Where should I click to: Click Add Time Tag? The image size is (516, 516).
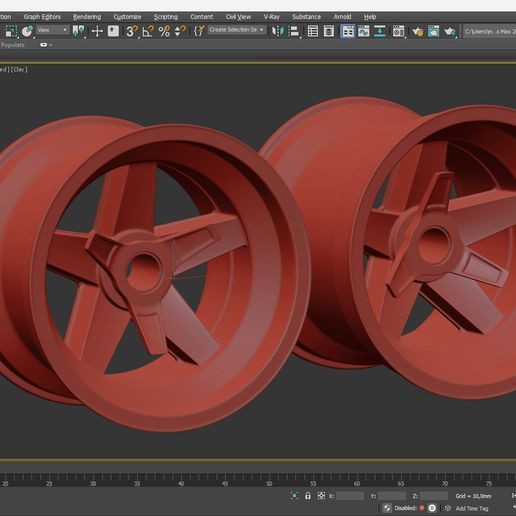point(472,508)
